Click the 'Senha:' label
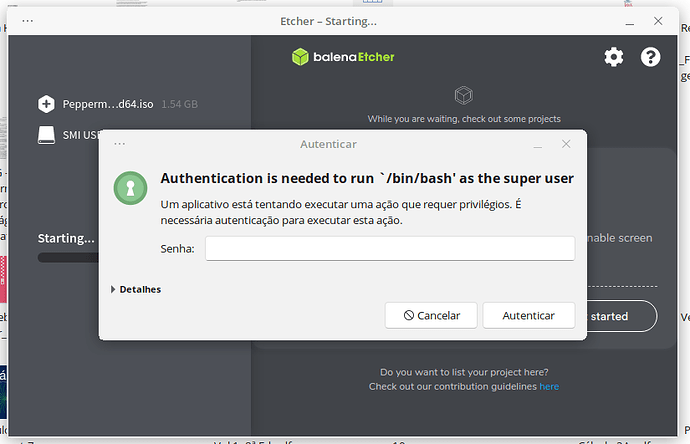 pyautogui.click(x=177, y=249)
